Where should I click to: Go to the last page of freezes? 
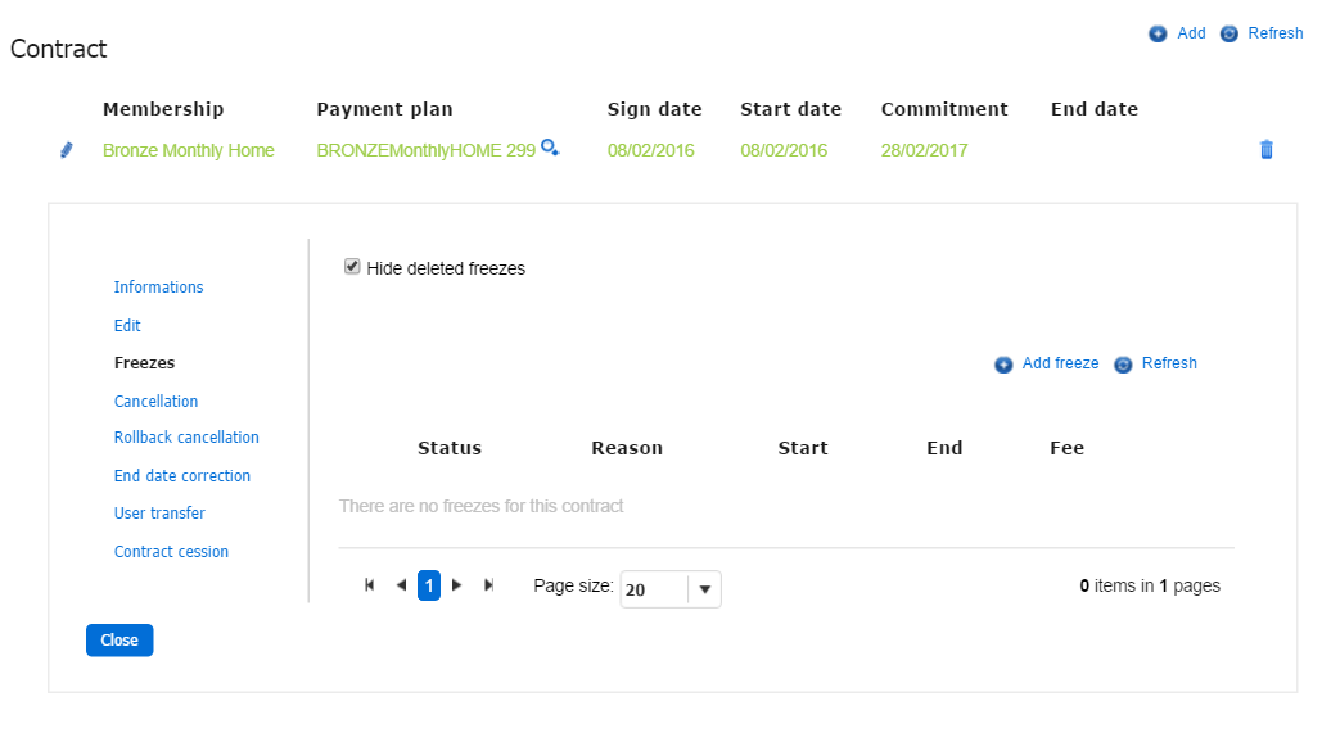pyautogui.click(x=489, y=586)
